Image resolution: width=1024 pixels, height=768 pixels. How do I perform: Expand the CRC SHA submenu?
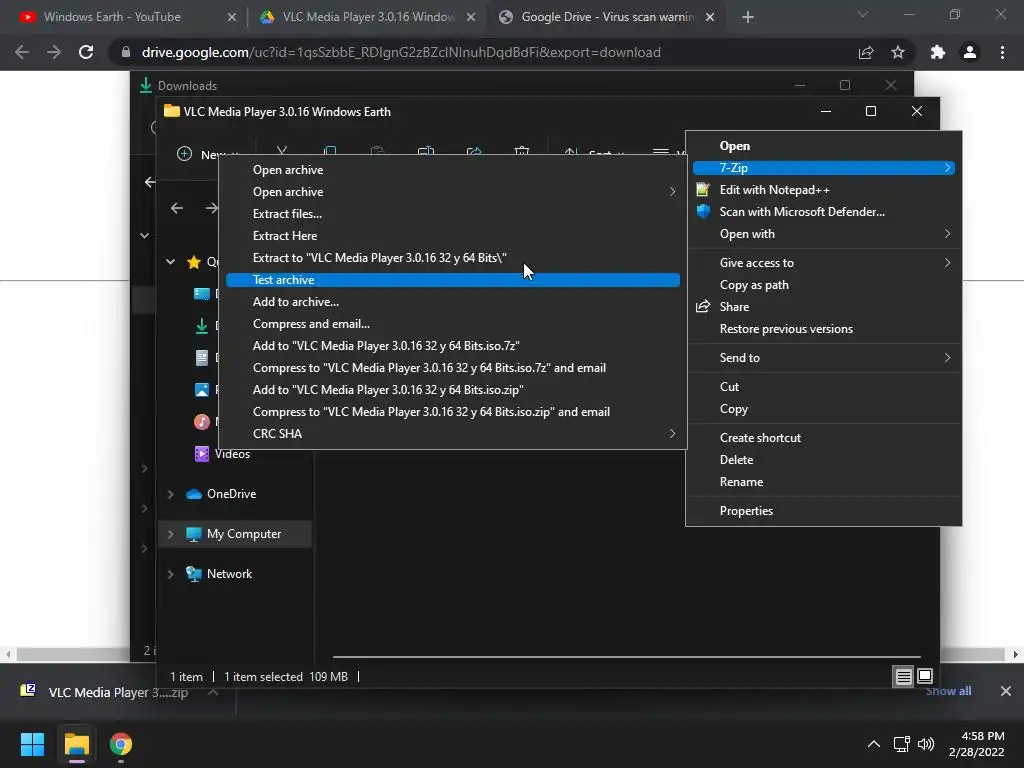point(453,434)
